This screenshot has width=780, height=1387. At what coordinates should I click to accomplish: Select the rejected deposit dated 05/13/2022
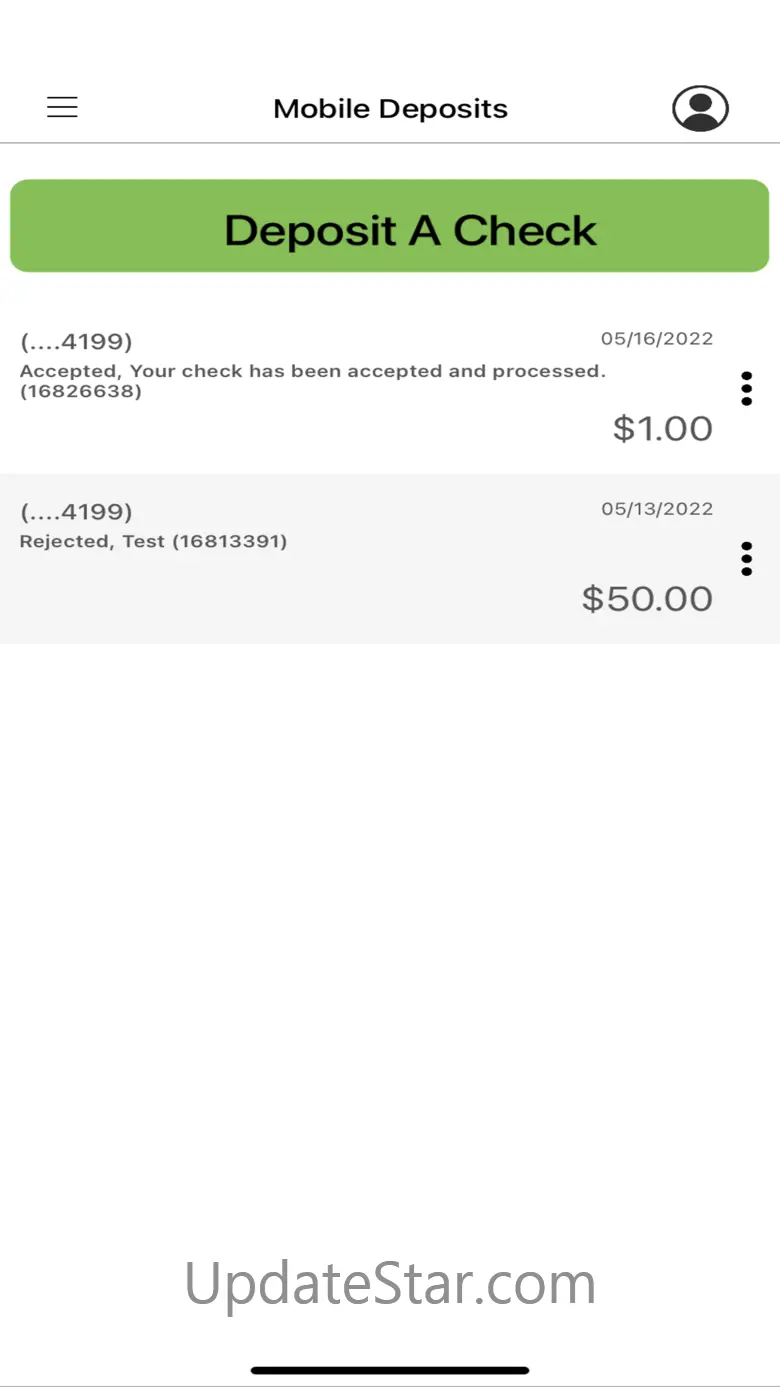coord(390,558)
